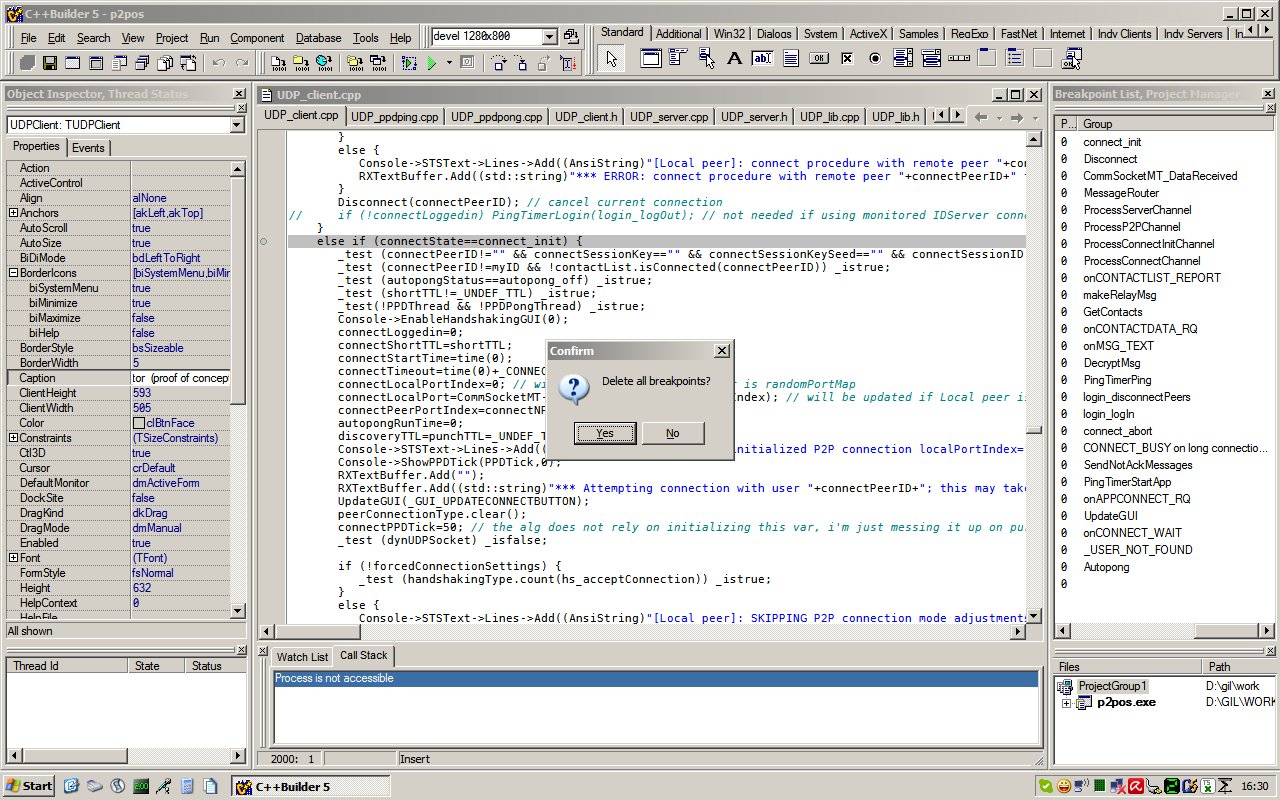Click the breakpoint marker in editor gutter
This screenshot has height=800, width=1280.
tap(264, 242)
